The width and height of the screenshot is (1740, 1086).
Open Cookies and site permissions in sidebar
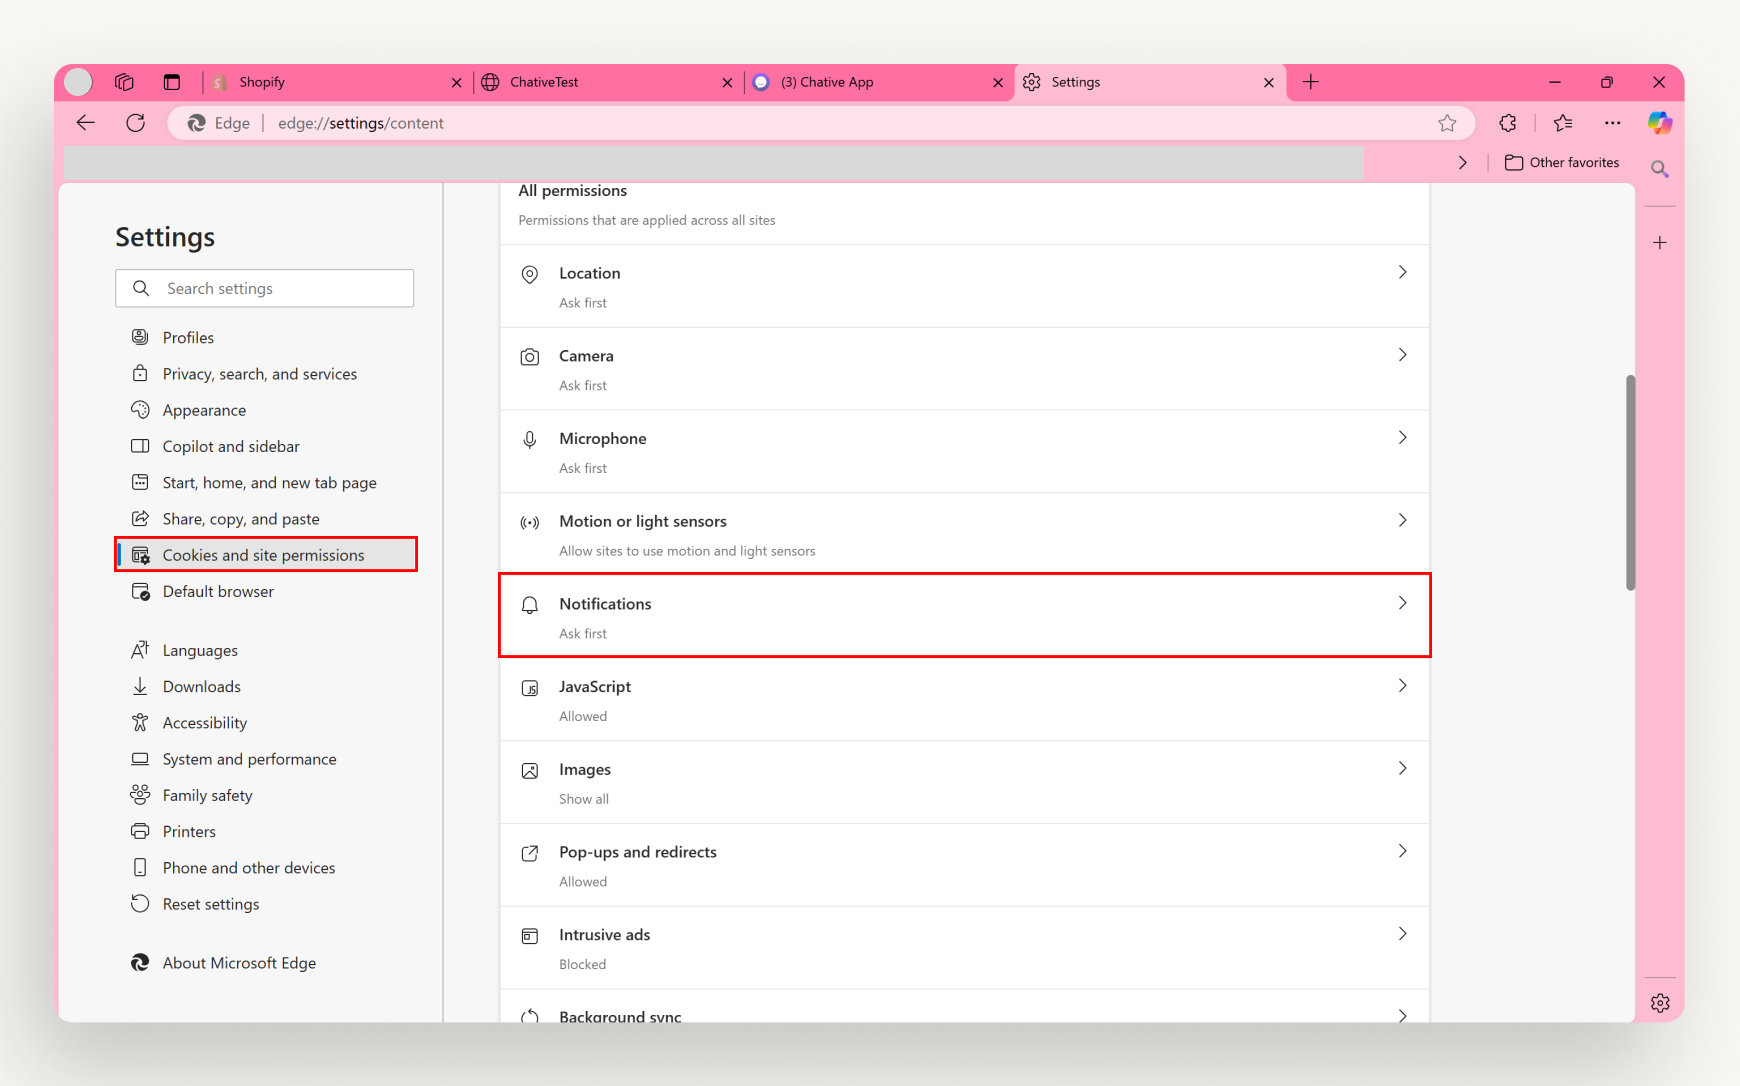[x=263, y=554]
